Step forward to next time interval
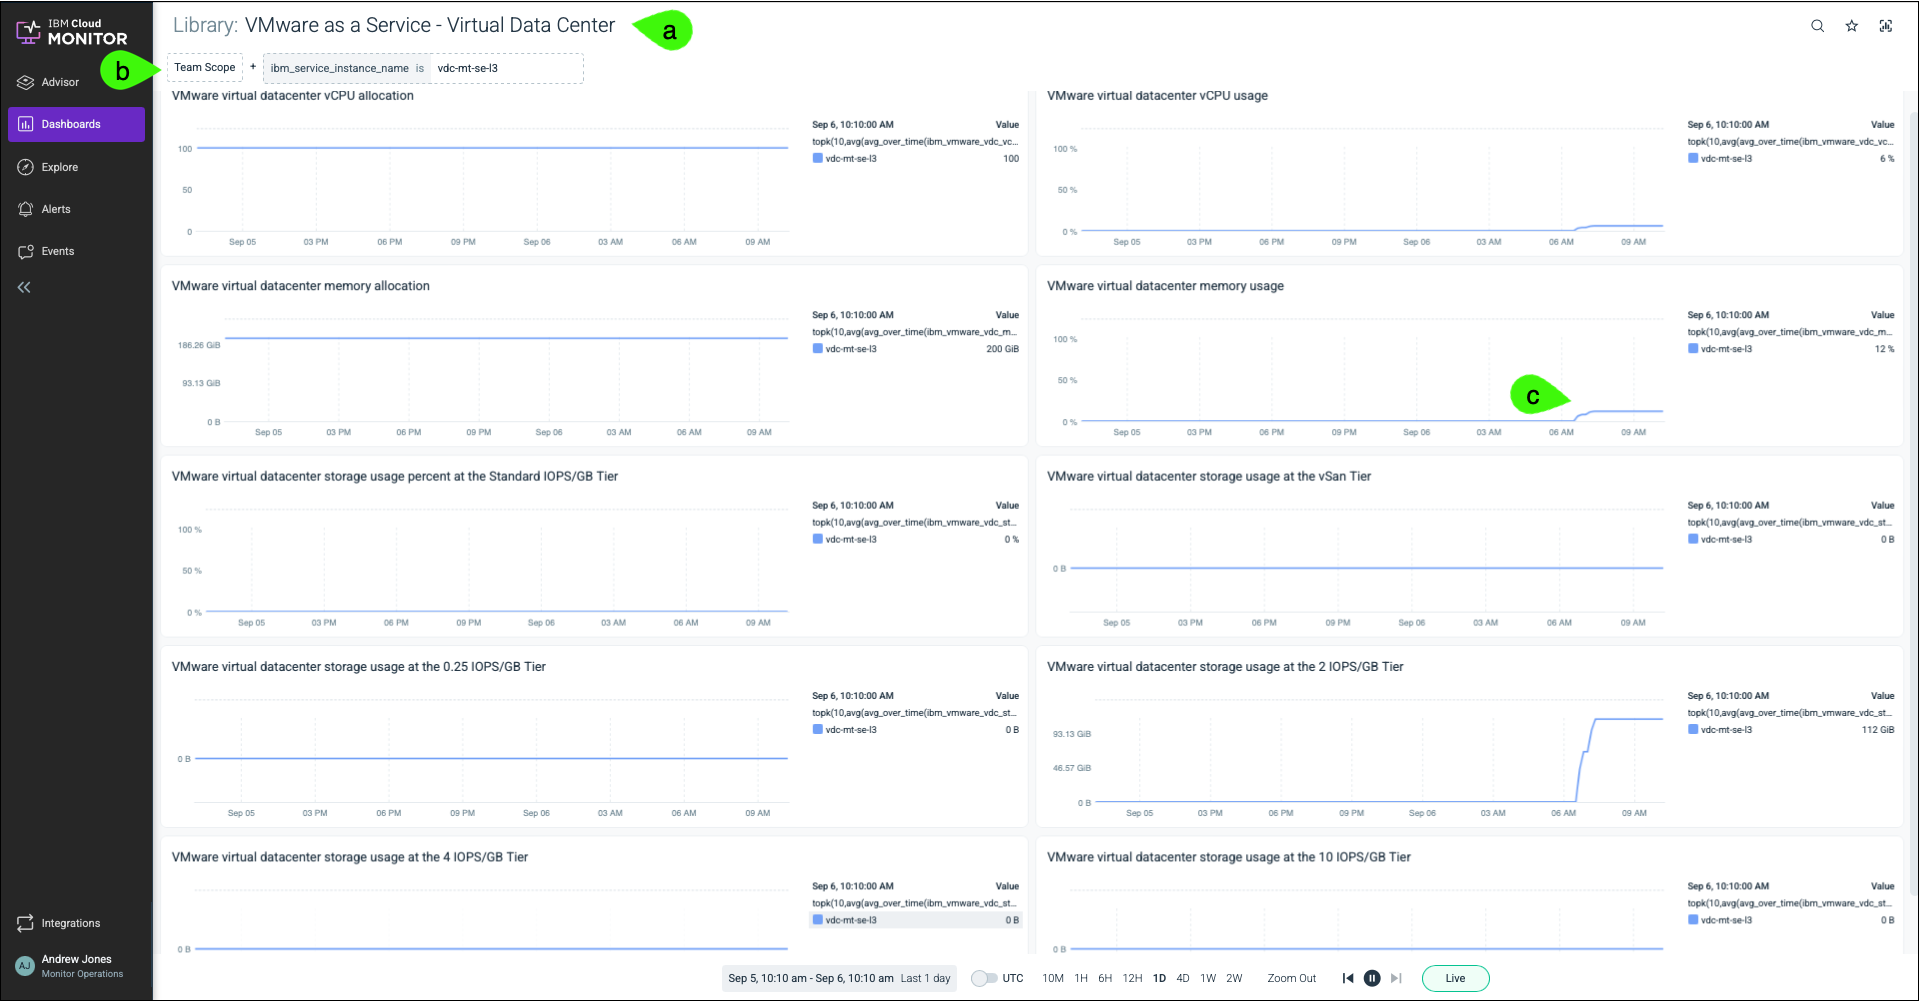Viewport: 1919px width, 1001px height. coord(1396,978)
